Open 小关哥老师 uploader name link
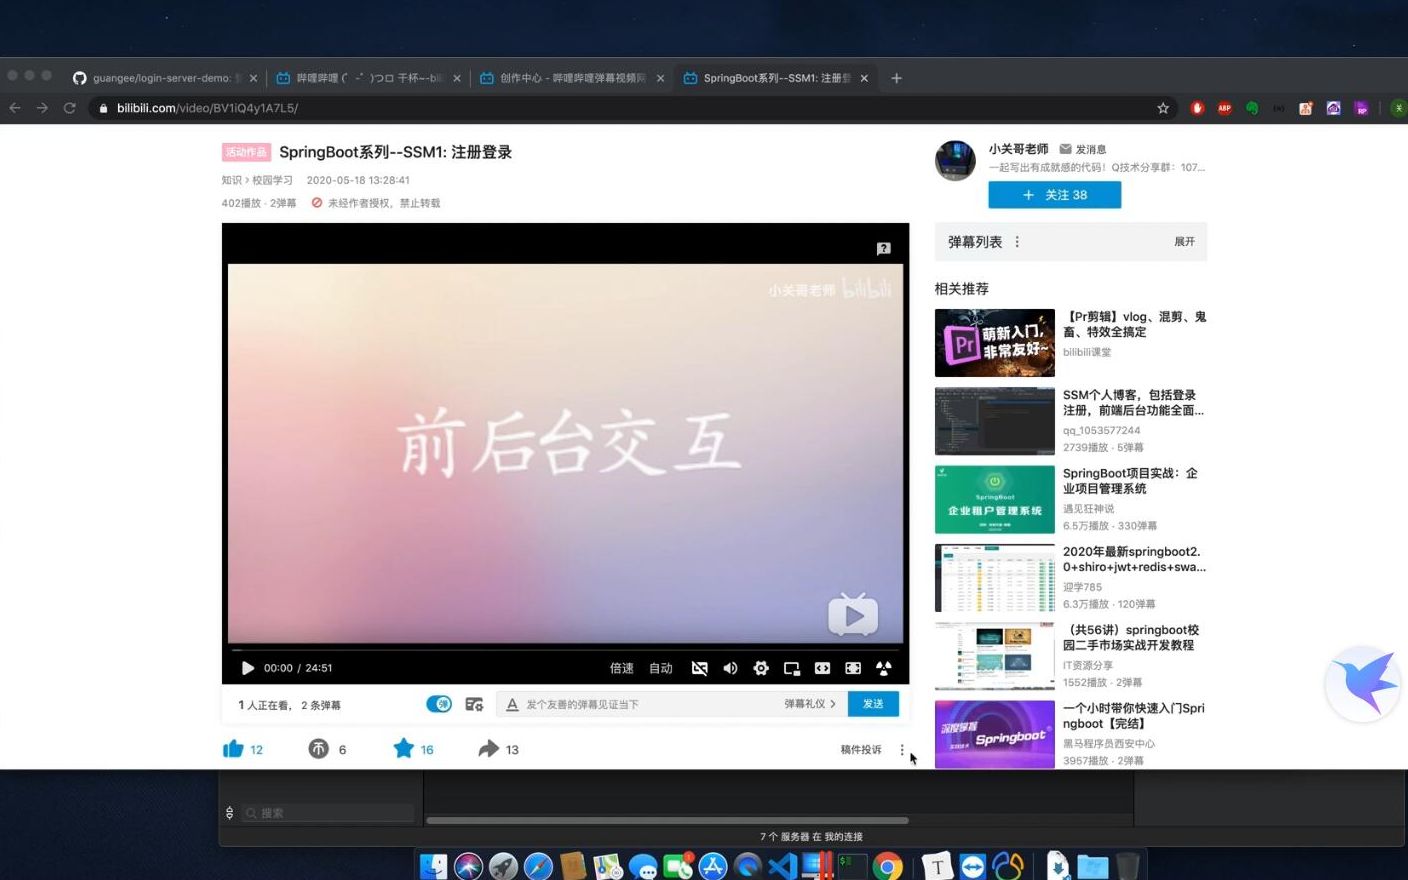 tap(1019, 149)
